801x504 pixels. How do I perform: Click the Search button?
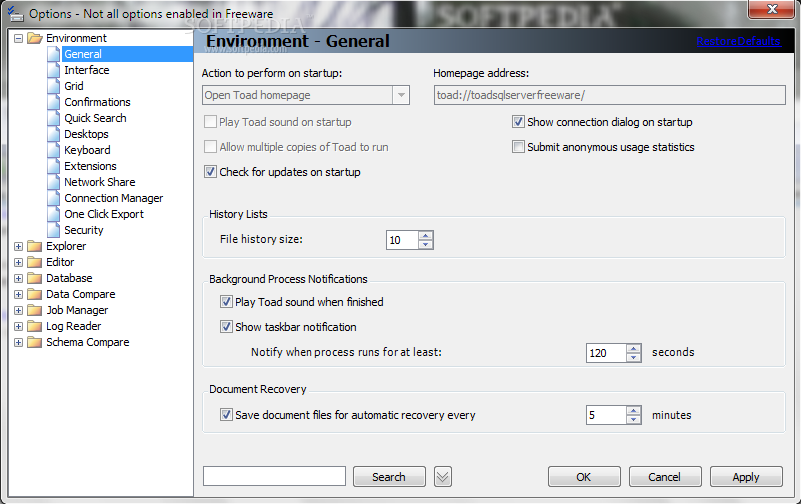coord(389,476)
